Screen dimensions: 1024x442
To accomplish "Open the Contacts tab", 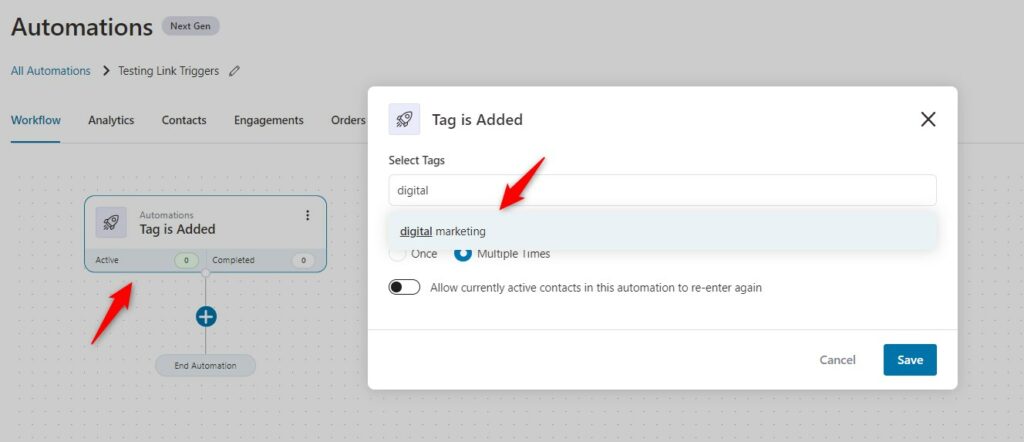I will (x=184, y=120).
